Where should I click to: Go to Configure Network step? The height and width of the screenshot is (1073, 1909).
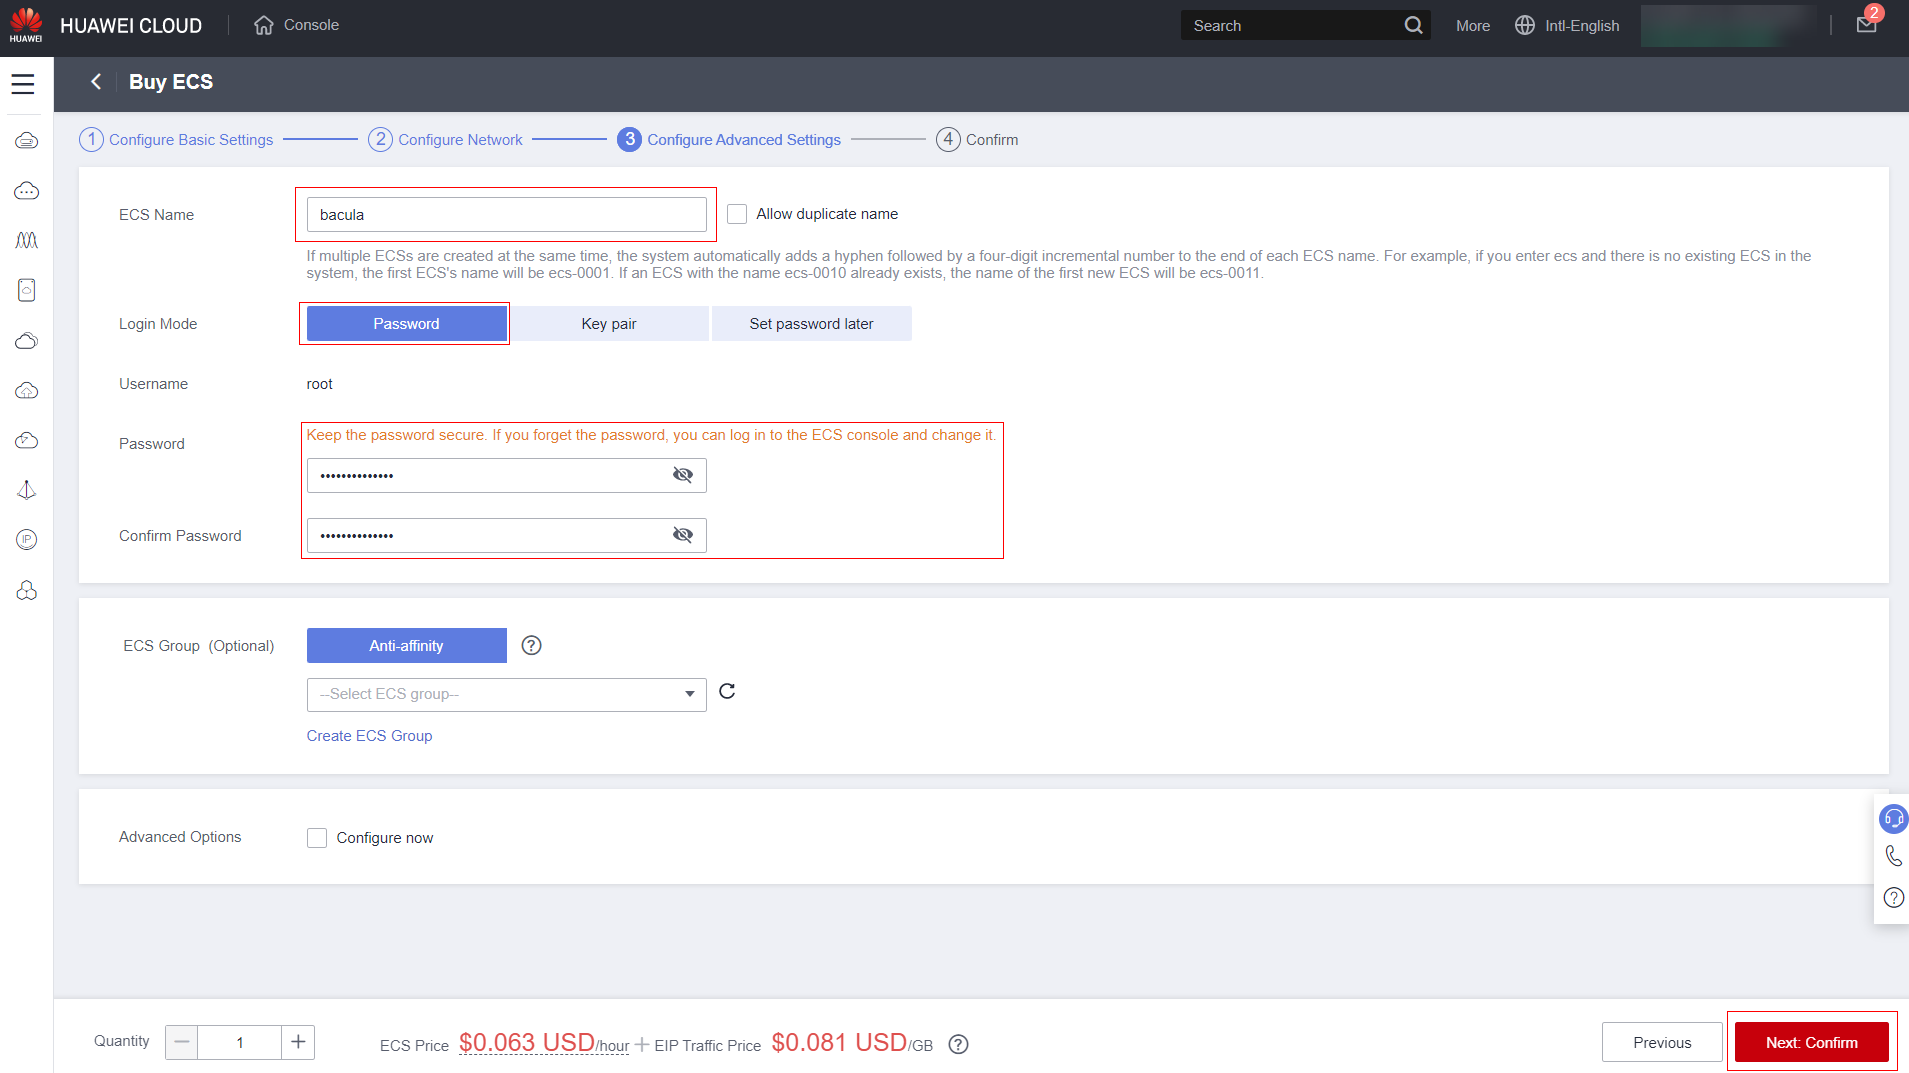[x=446, y=140]
